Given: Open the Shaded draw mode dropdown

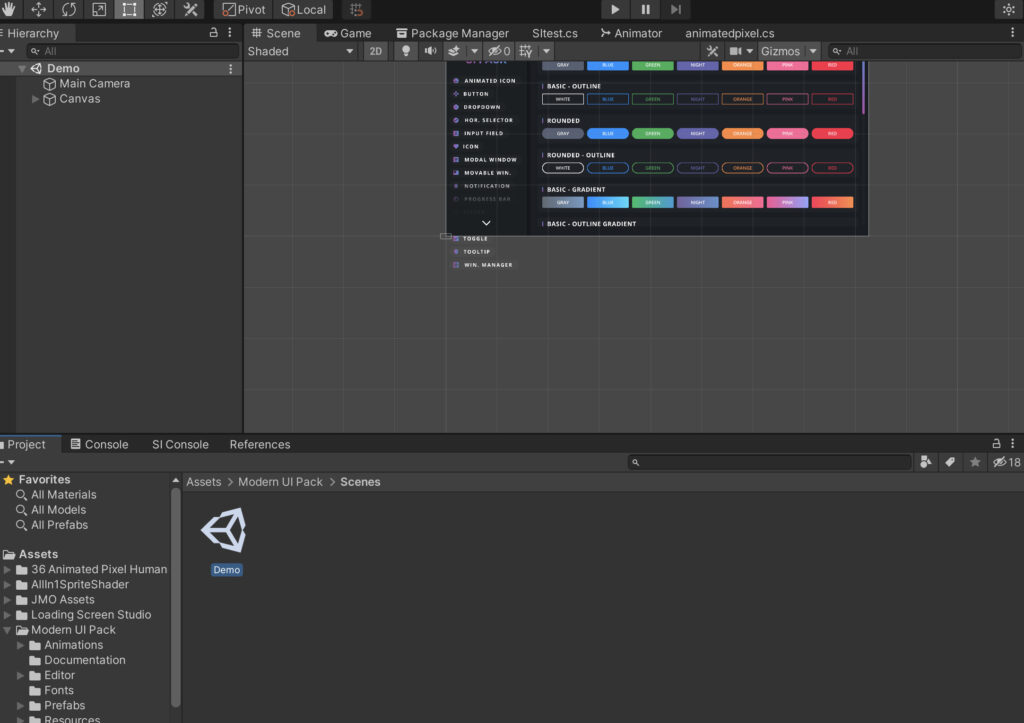Looking at the screenshot, I should (300, 50).
